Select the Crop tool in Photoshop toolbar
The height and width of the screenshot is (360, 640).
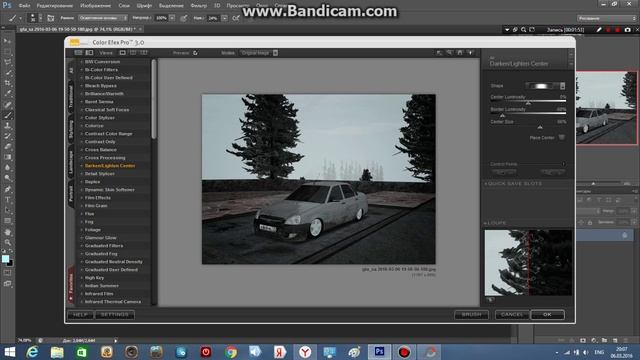click(7, 83)
